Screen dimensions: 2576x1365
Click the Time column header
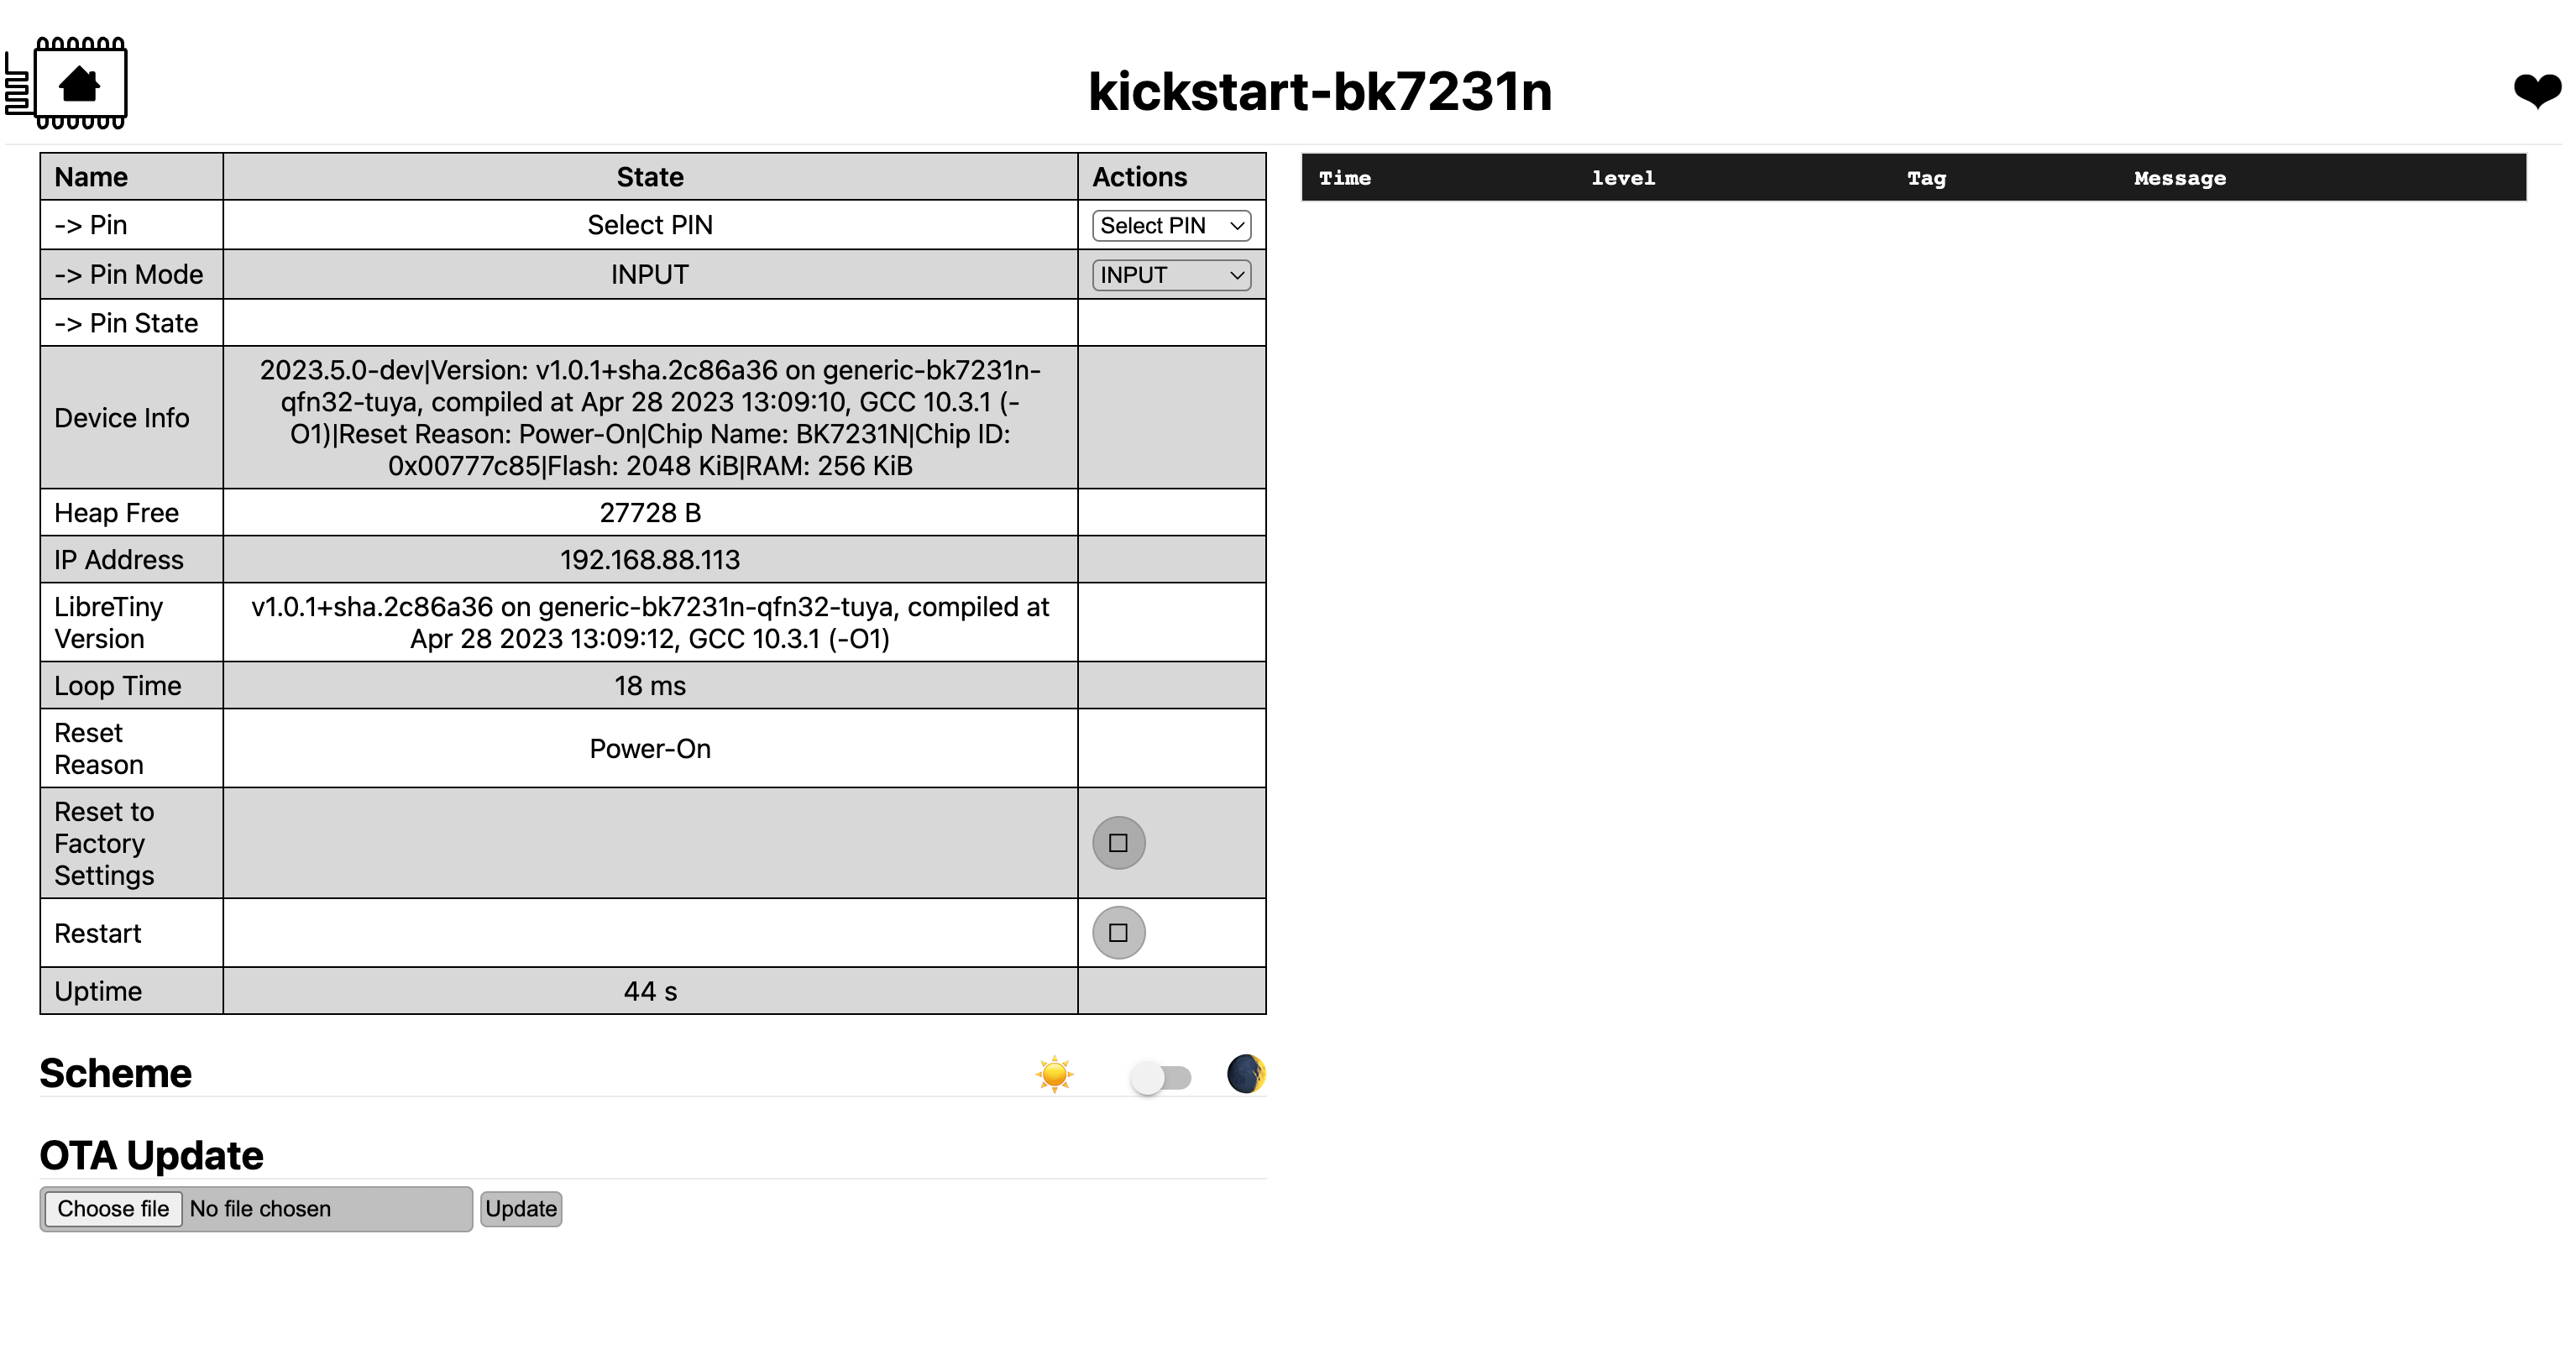point(1346,177)
